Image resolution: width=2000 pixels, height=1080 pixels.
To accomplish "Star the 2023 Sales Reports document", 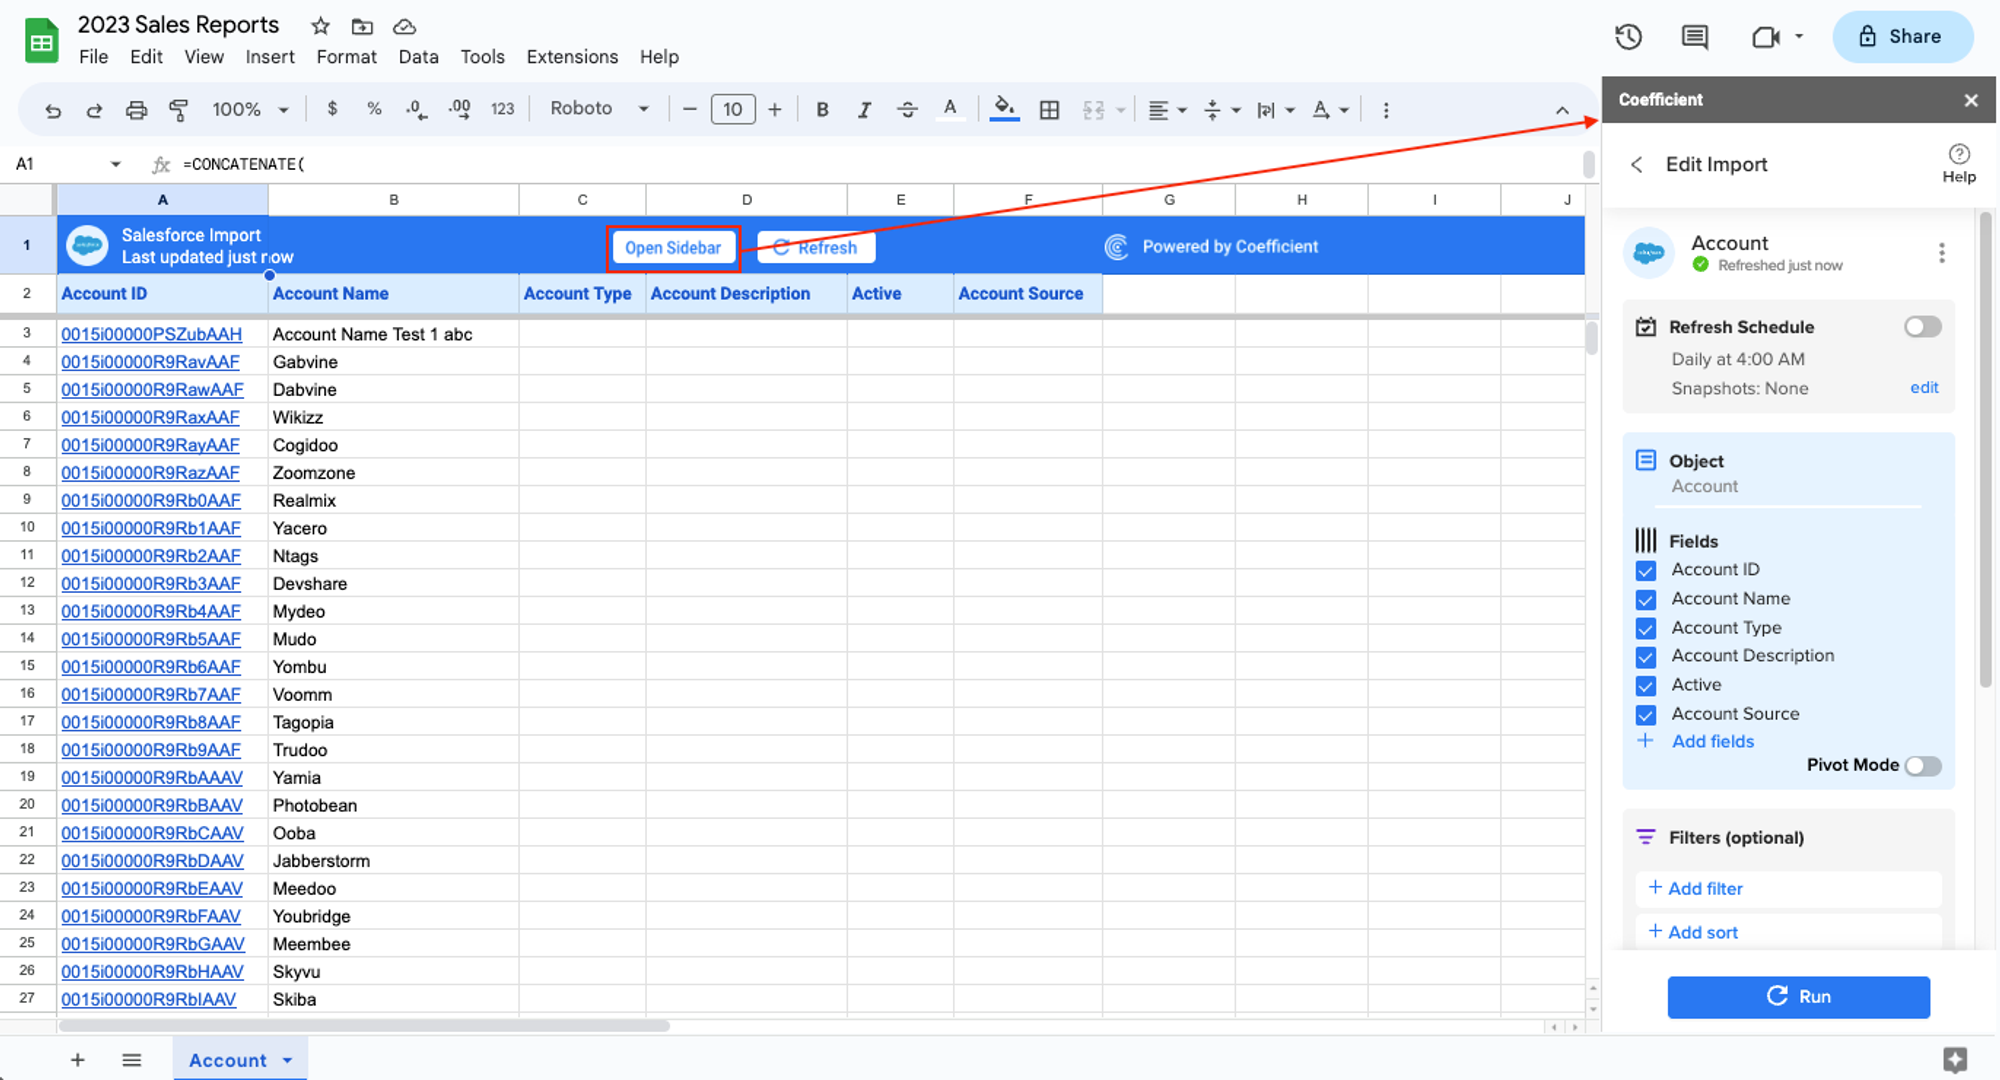I will (320, 26).
